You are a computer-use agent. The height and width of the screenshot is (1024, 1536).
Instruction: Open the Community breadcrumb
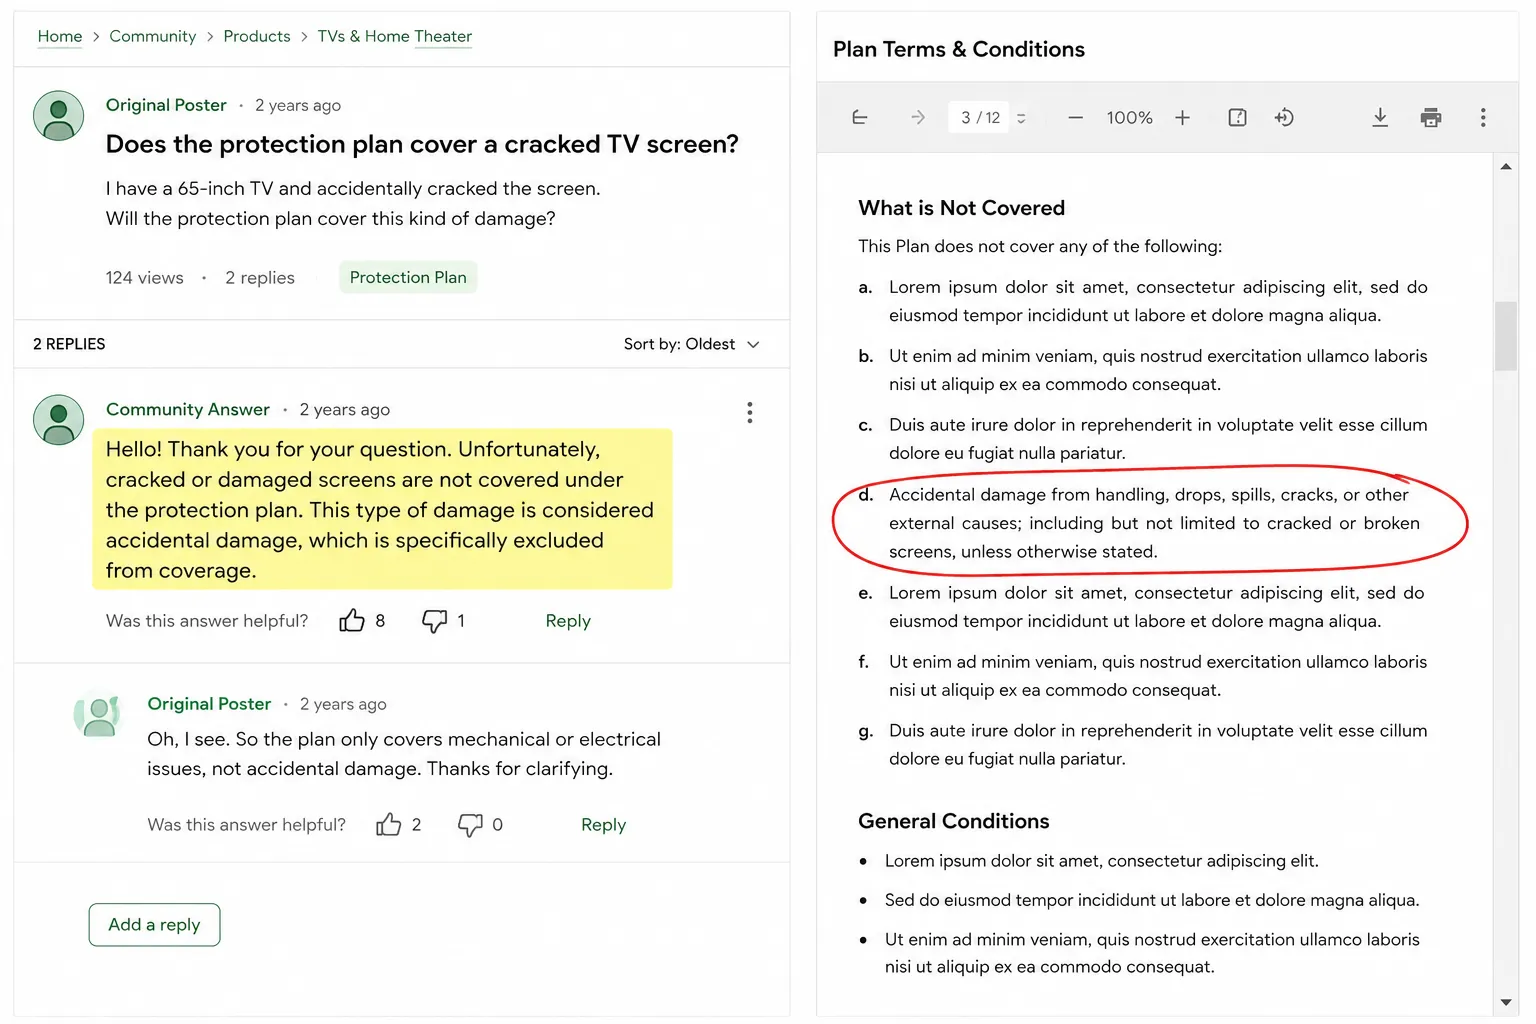tap(152, 36)
